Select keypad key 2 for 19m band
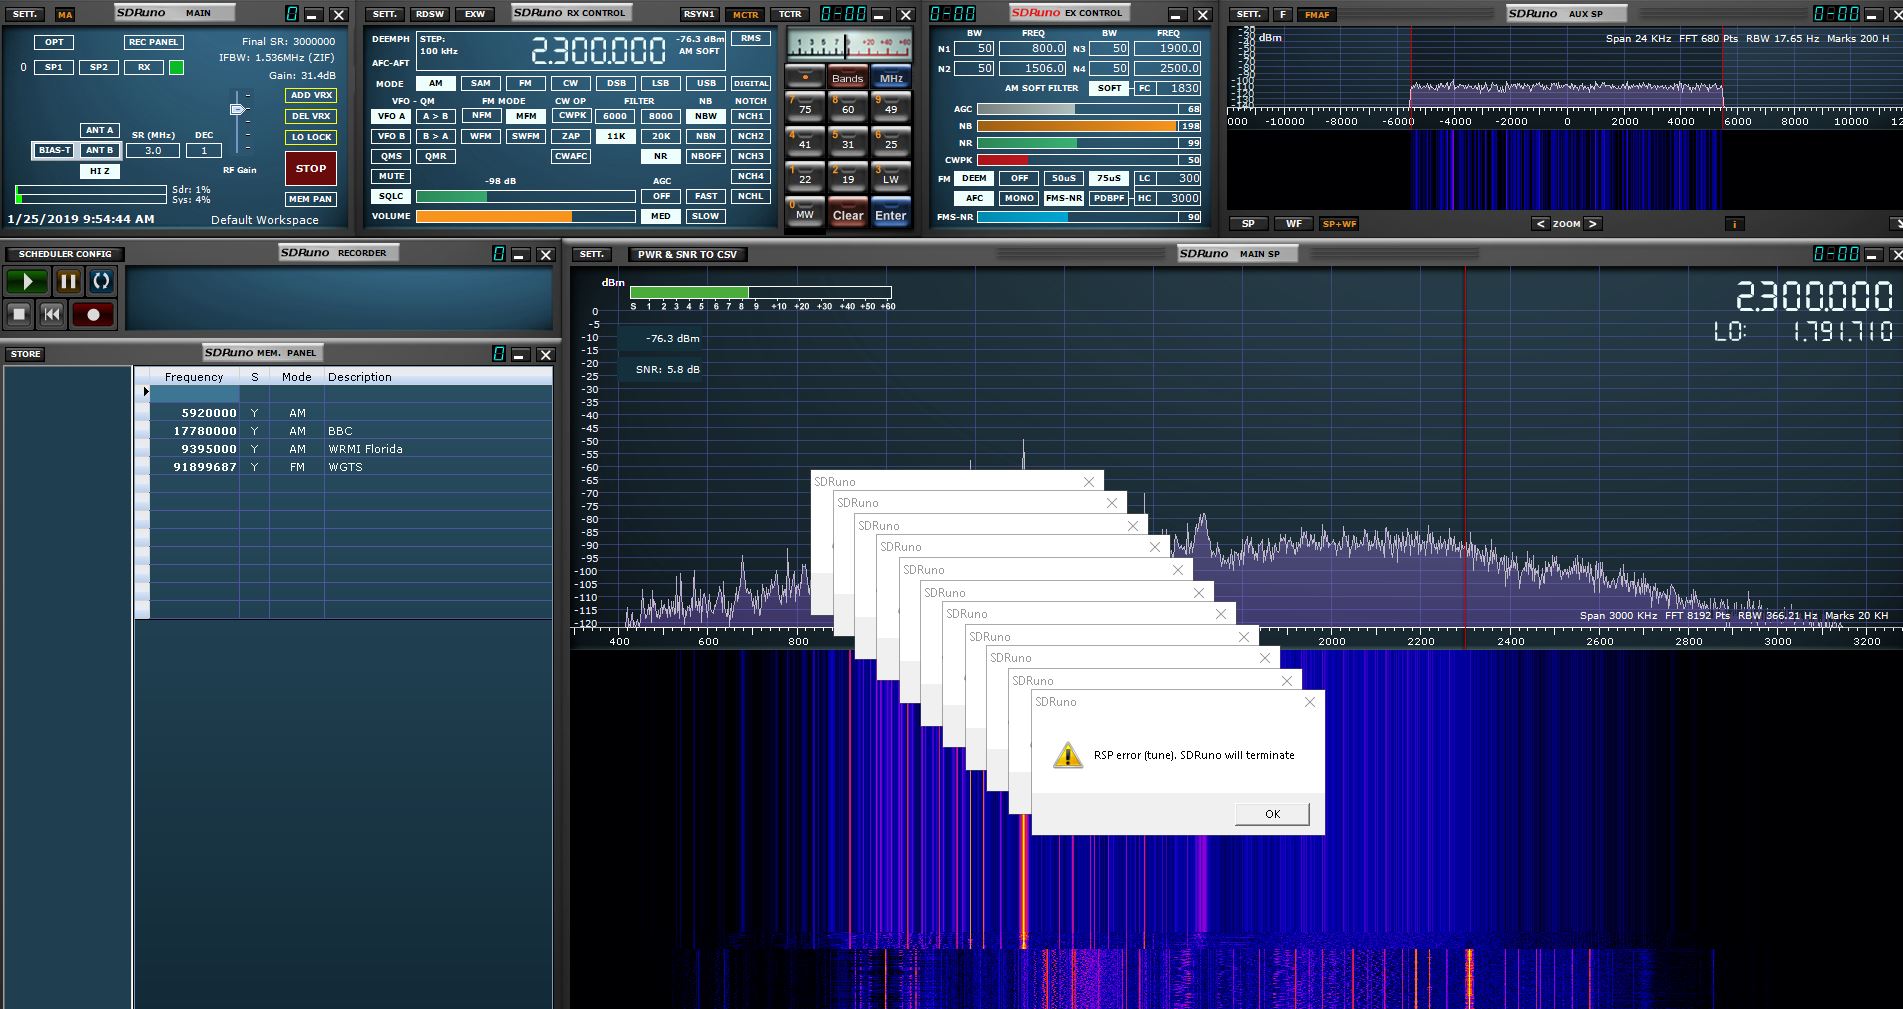 coord(848,175)
